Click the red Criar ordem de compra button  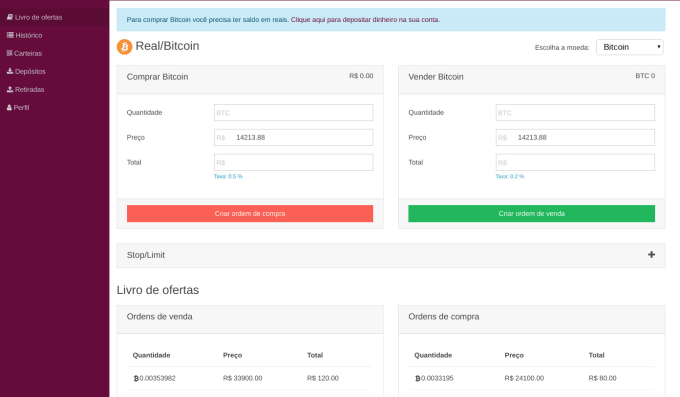point(250,213)
